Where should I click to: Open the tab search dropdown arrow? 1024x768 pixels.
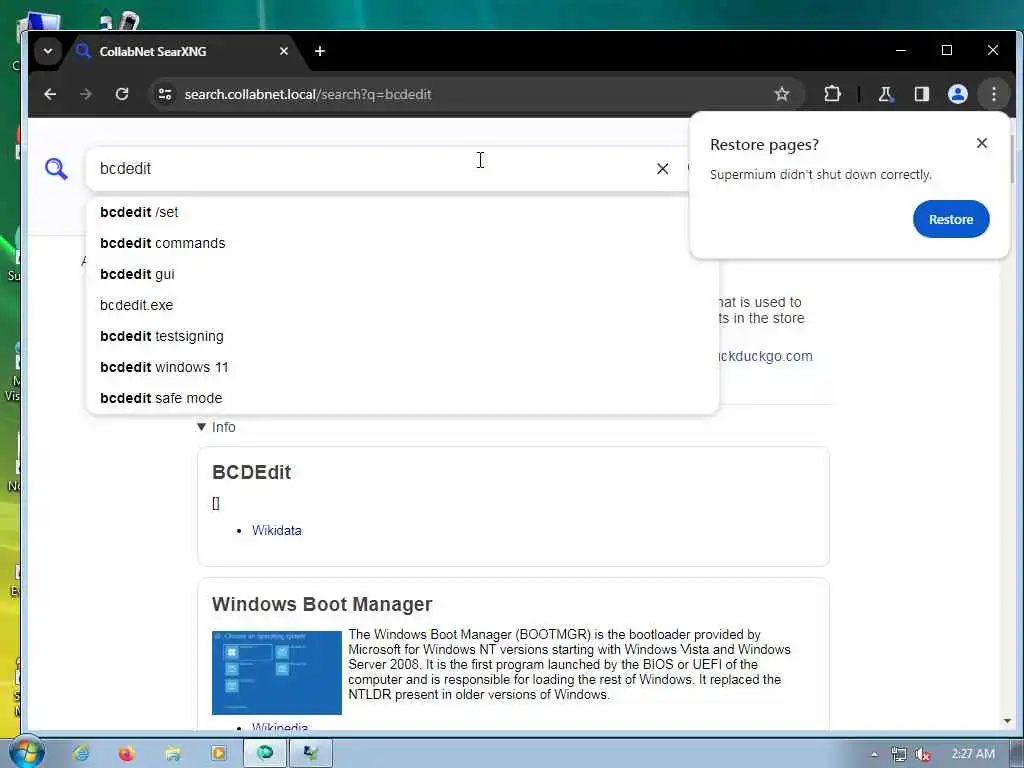click(x=48, y=51)
